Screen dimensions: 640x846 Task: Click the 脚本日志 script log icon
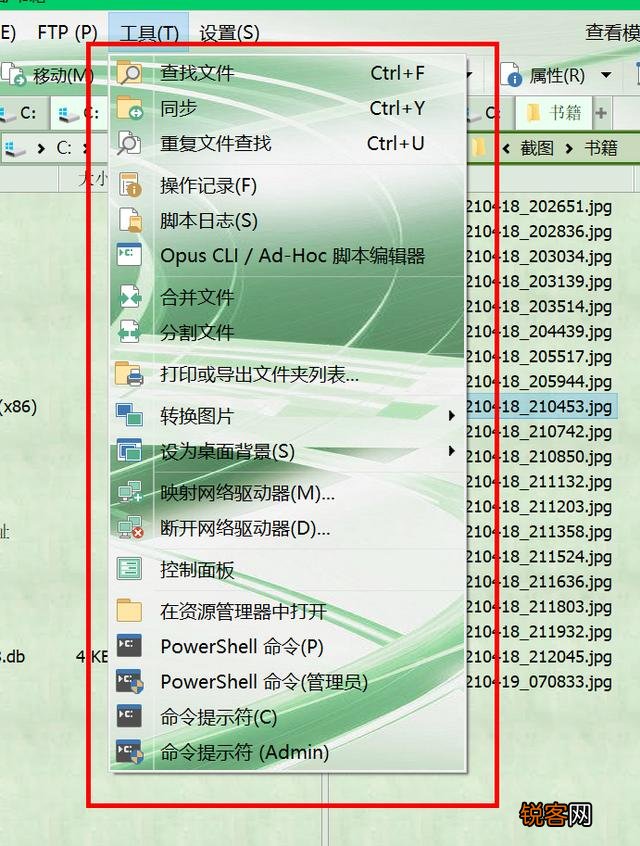click(x=130, y=220)
